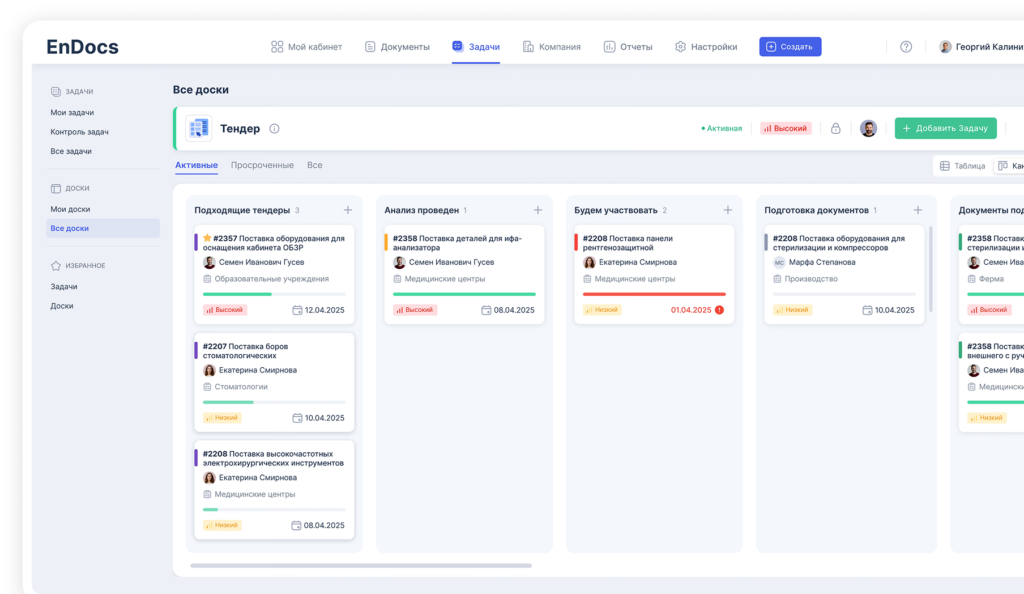This screenshot has width=1024, height=594.
Task: Click star on task #2357 card
Action: (207, 238)
